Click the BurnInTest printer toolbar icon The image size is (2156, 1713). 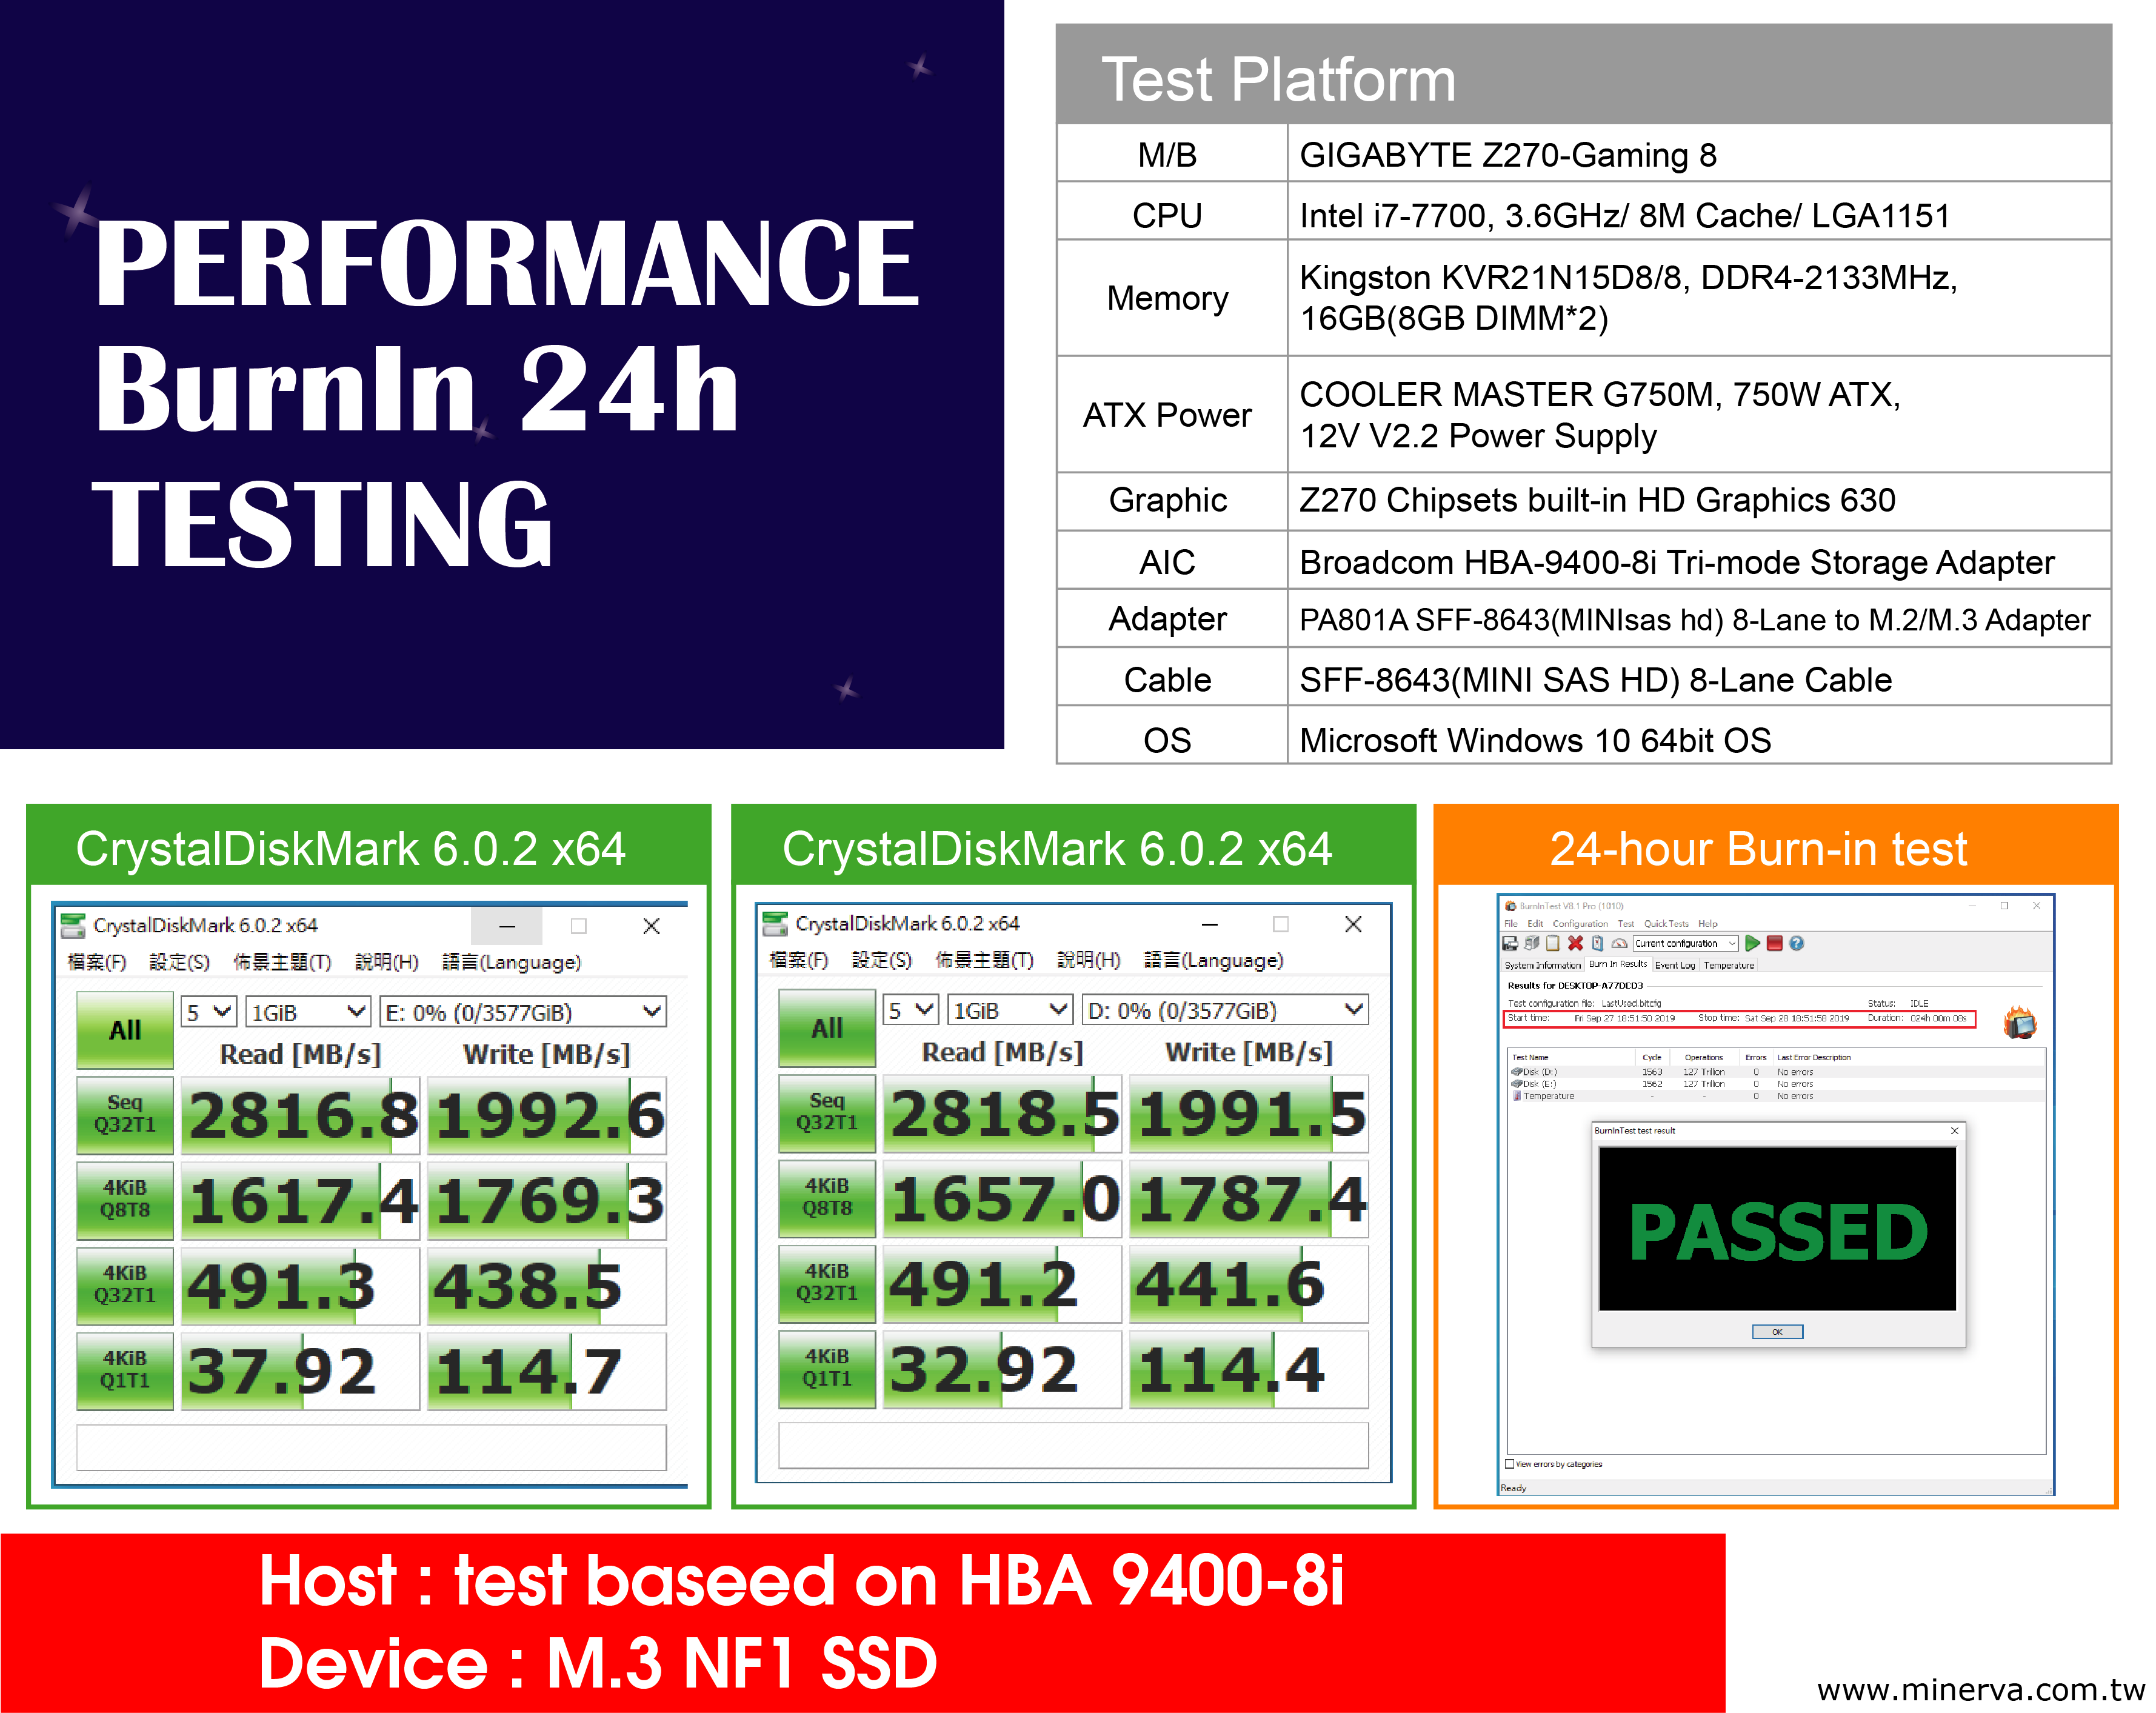(1532, 943)
